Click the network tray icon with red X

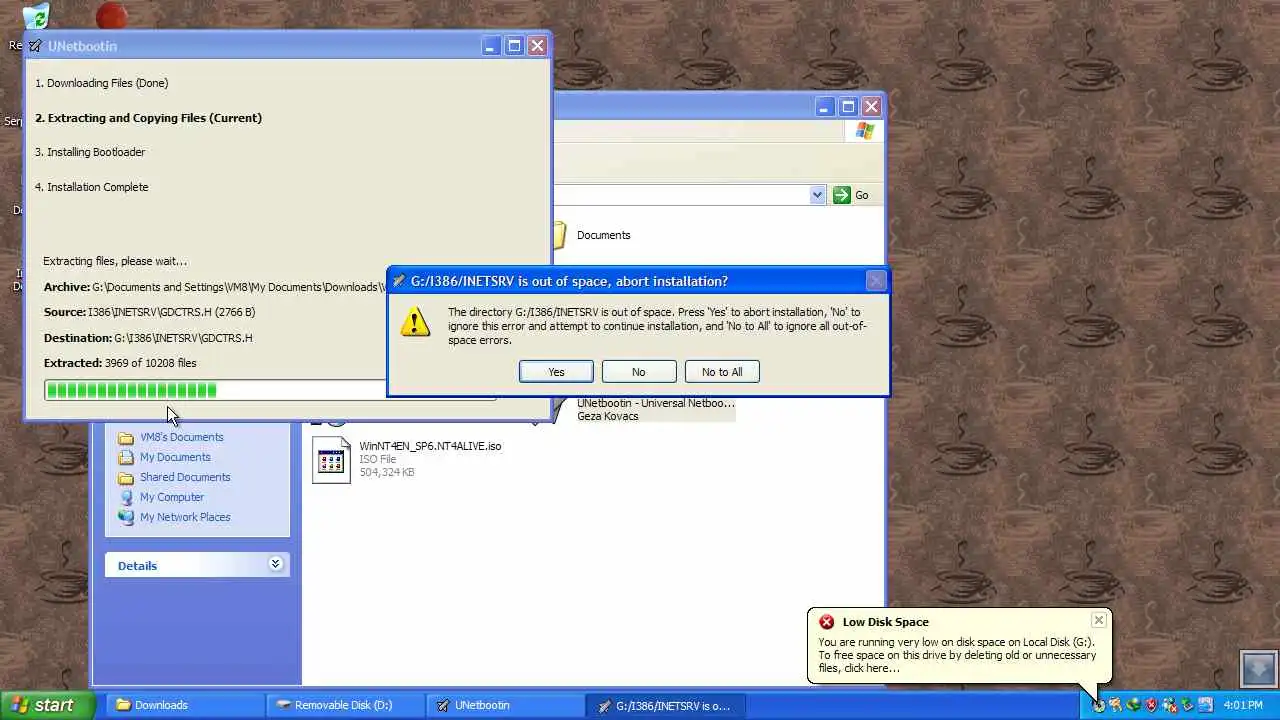(1170, 706)
